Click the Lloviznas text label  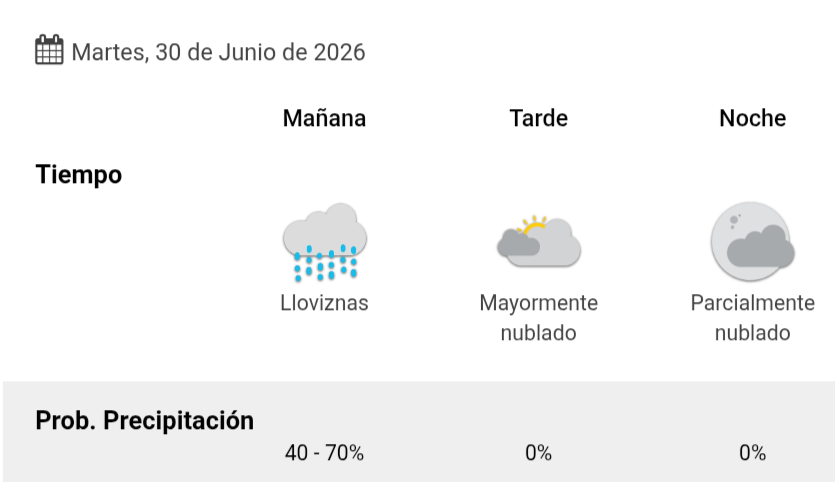[324, 303]
